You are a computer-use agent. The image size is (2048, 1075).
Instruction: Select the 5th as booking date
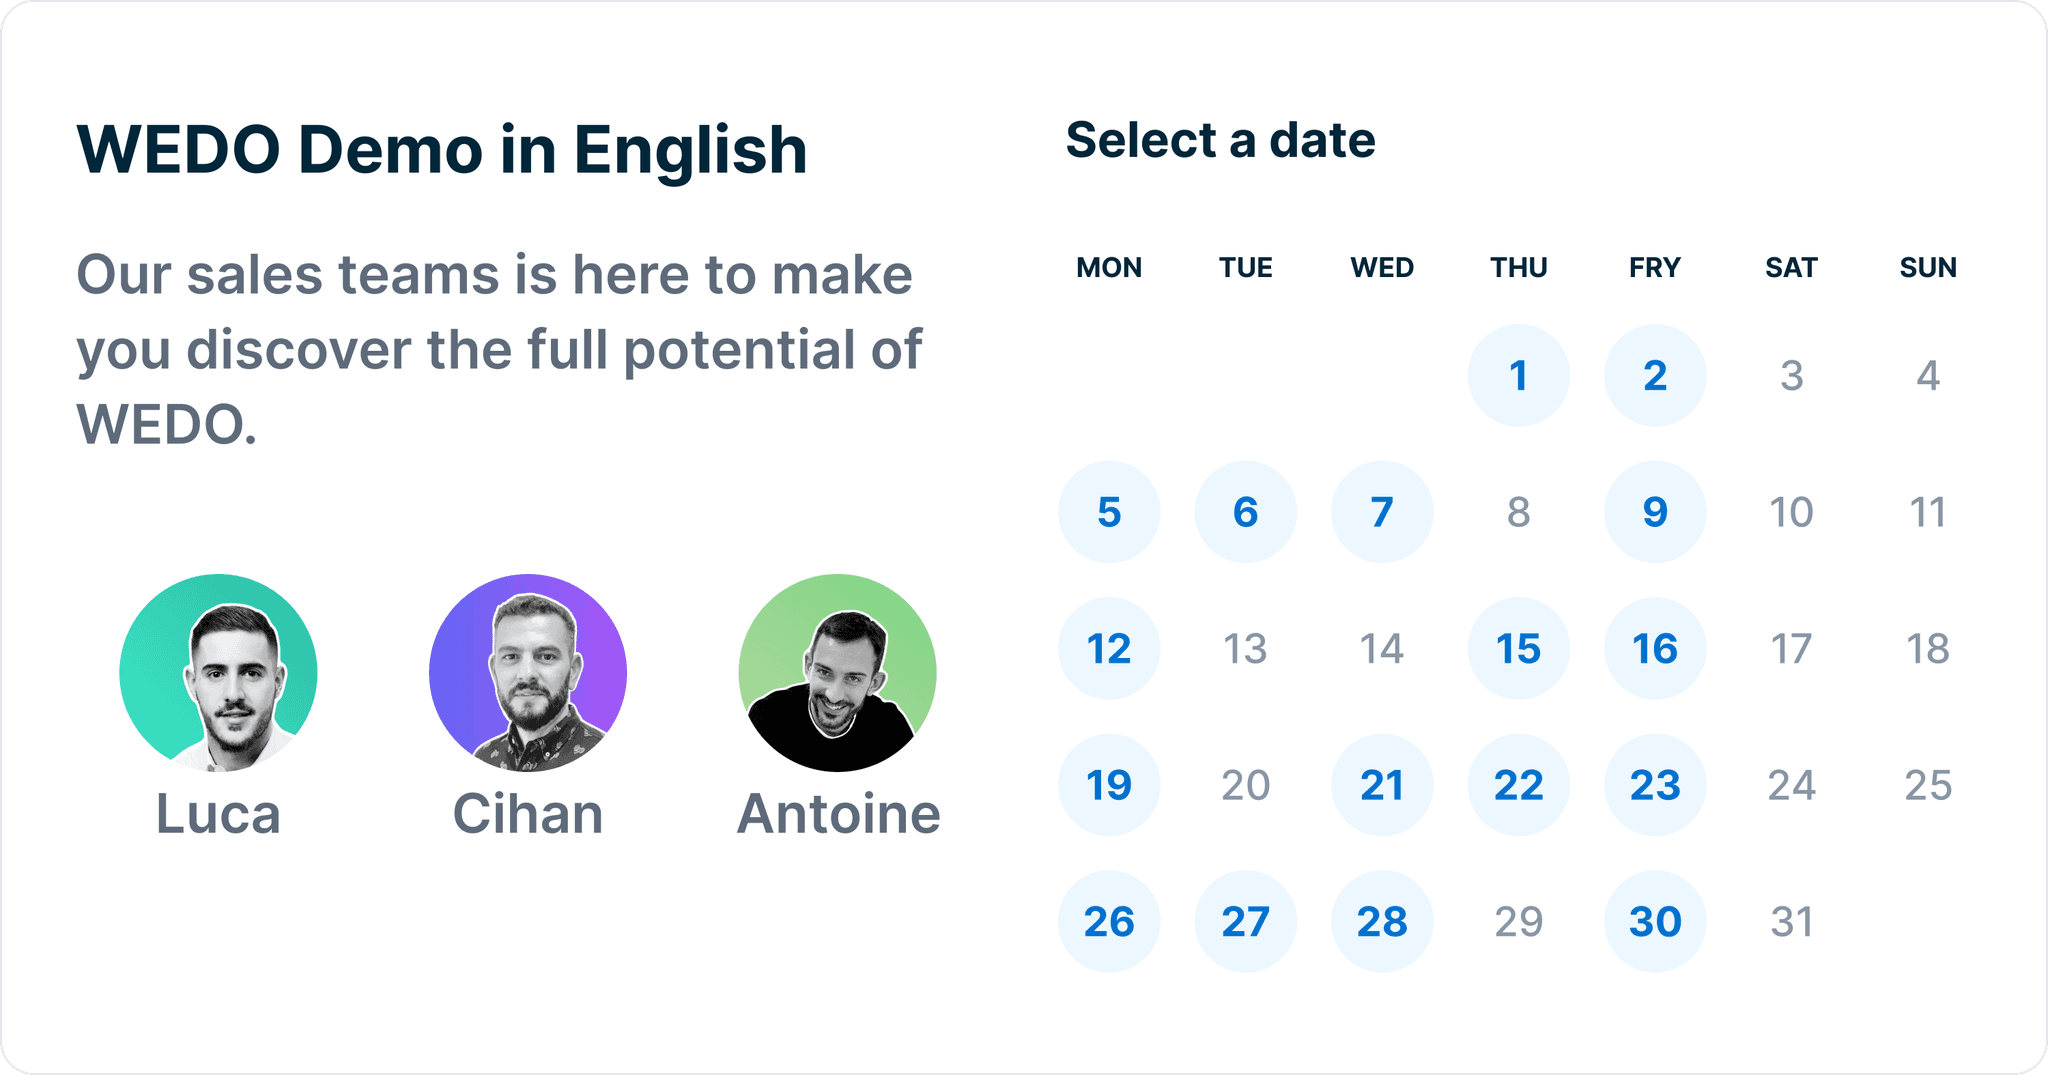click(1109, 511)
